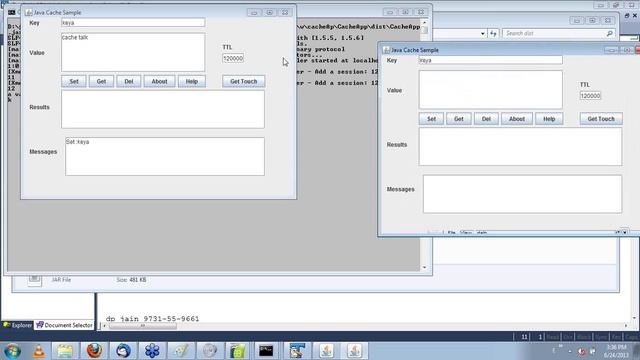Open Windows Explorer from taskbar
640x360 pixels.
(65, 351)
